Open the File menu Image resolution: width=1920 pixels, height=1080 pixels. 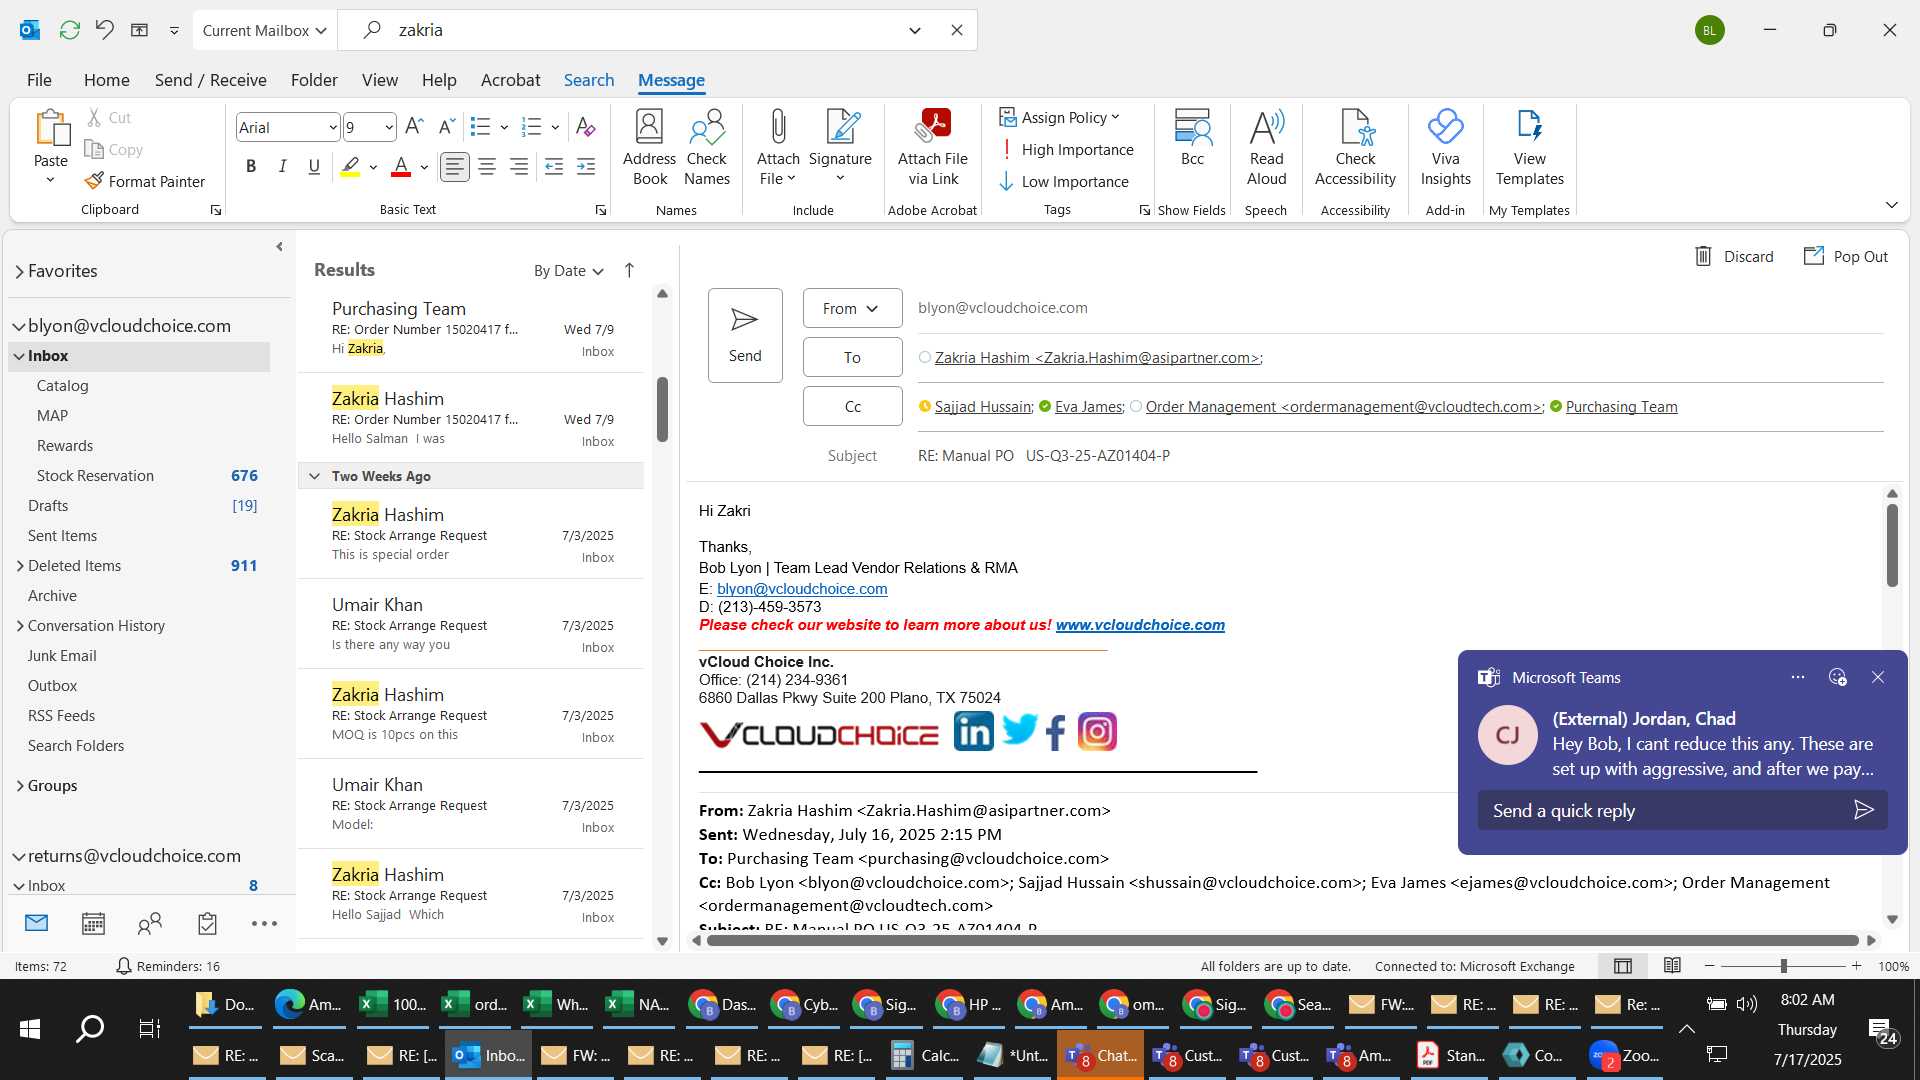pos(39,80)
